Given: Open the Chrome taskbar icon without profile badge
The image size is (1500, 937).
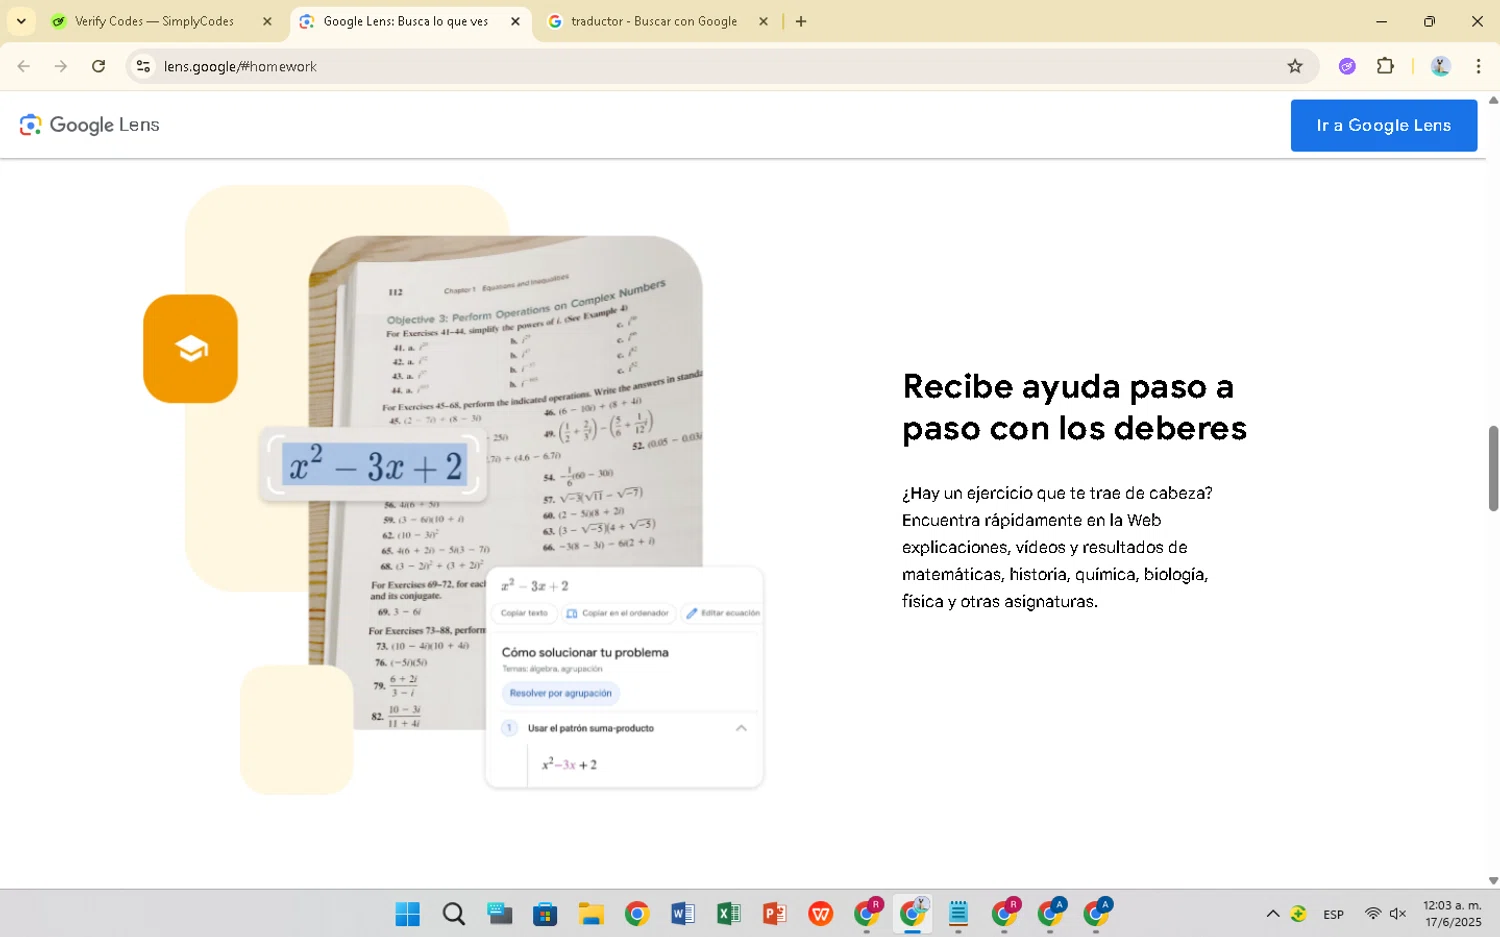Looking at the screenshot, I should tap(637, 914).
